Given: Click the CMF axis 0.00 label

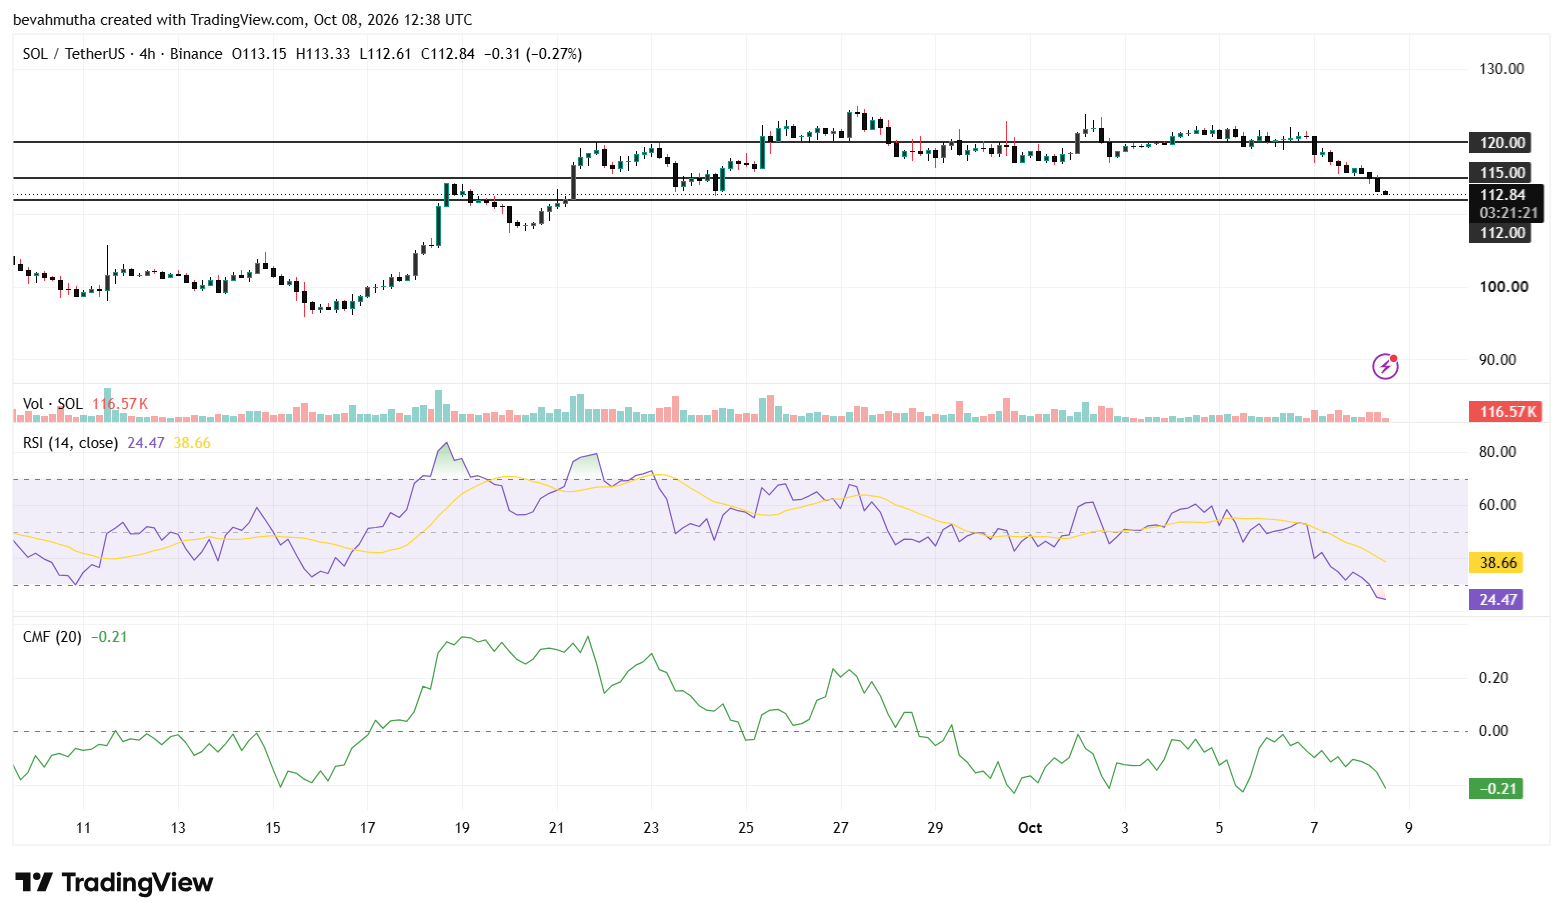Looking at the screenshot, I should pos(1493,730).
